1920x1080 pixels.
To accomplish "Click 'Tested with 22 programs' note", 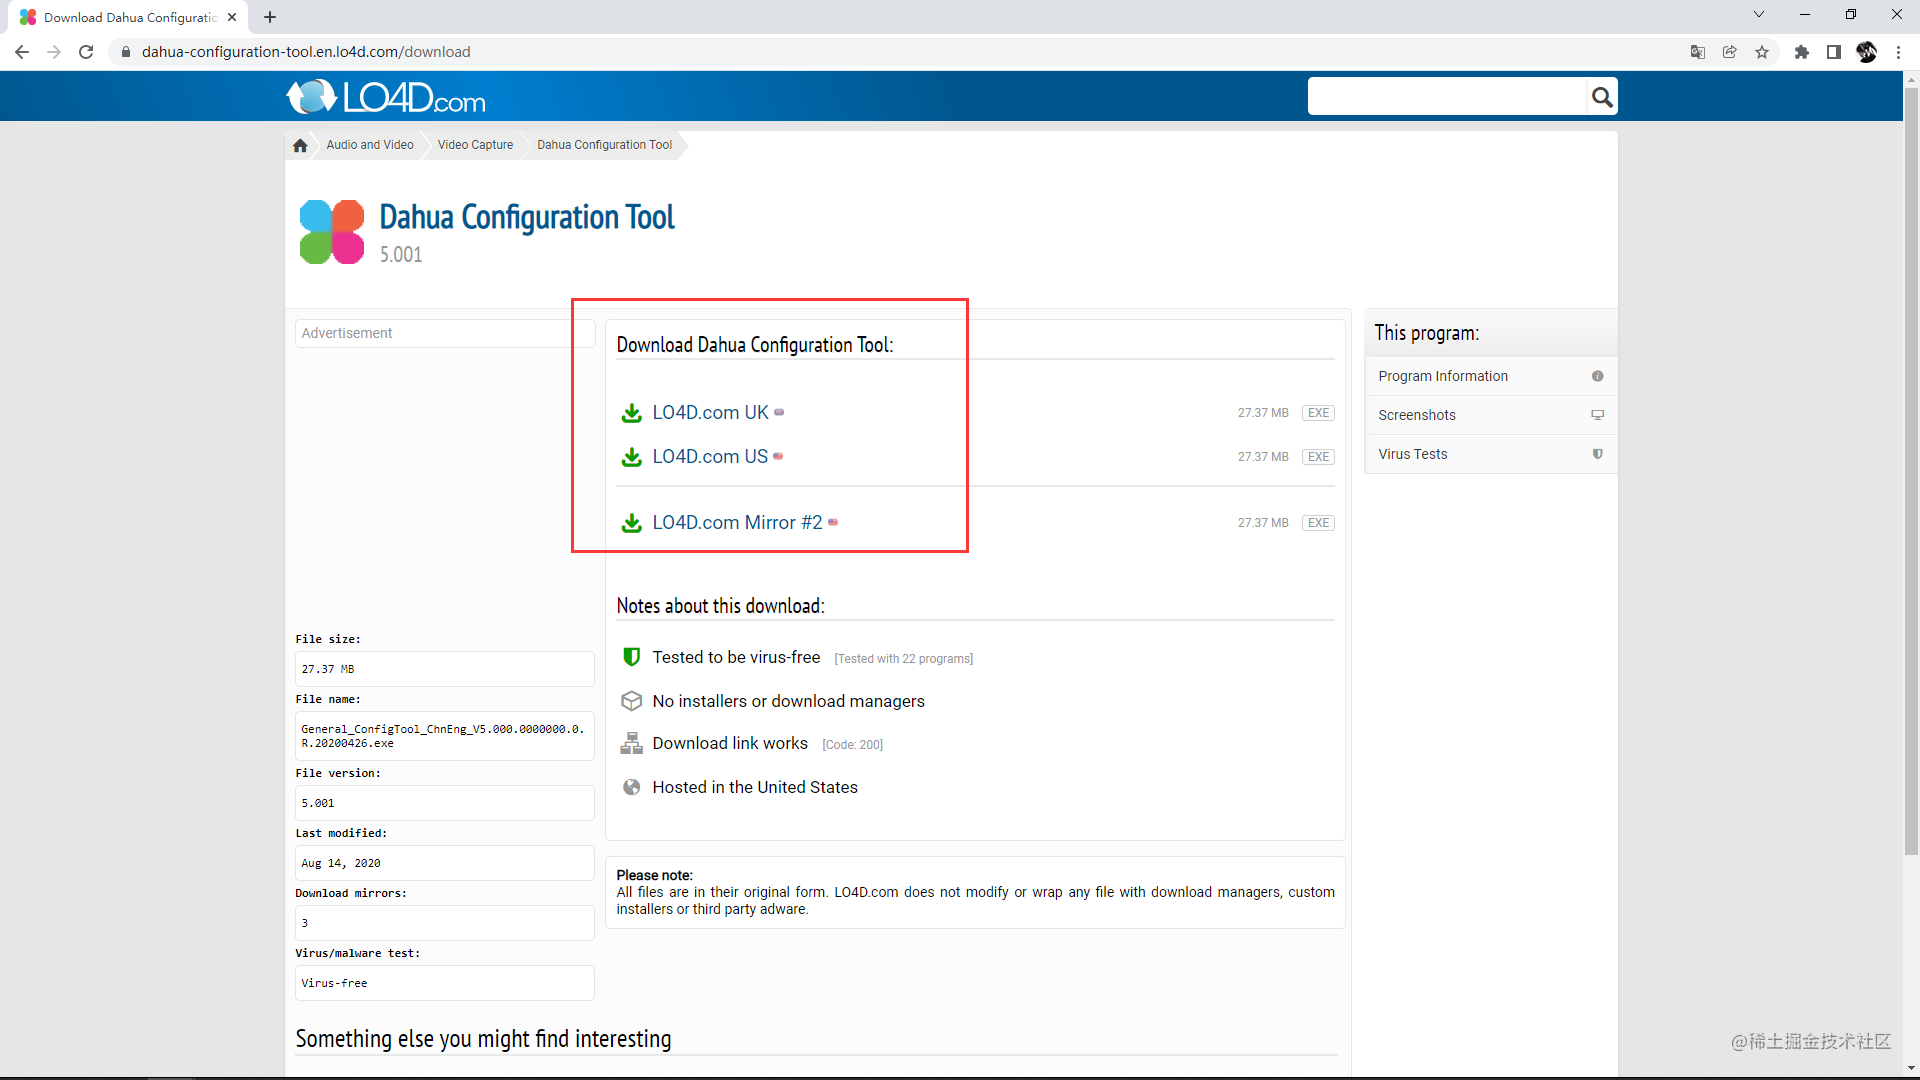I will coord(904,659).
